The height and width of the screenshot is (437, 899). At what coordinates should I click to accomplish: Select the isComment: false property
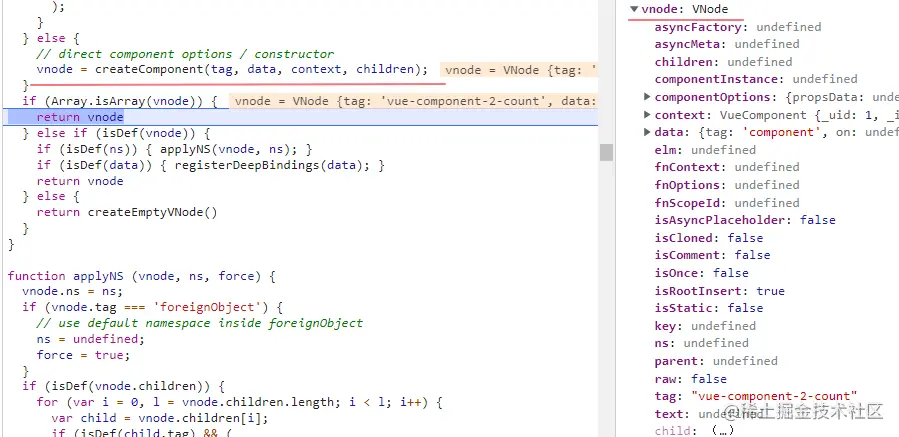pos(713,255)
